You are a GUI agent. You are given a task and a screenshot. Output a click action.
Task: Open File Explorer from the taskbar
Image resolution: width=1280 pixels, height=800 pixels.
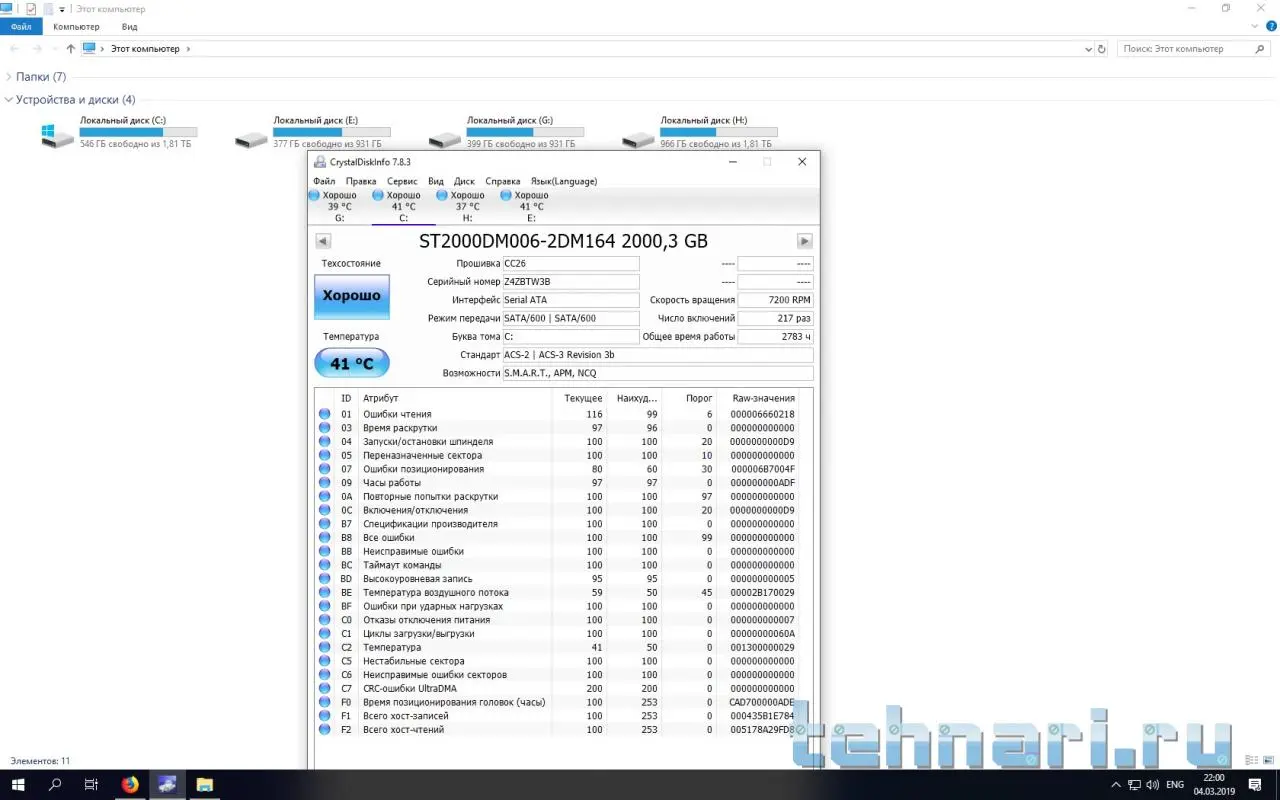tap(204, 785)
